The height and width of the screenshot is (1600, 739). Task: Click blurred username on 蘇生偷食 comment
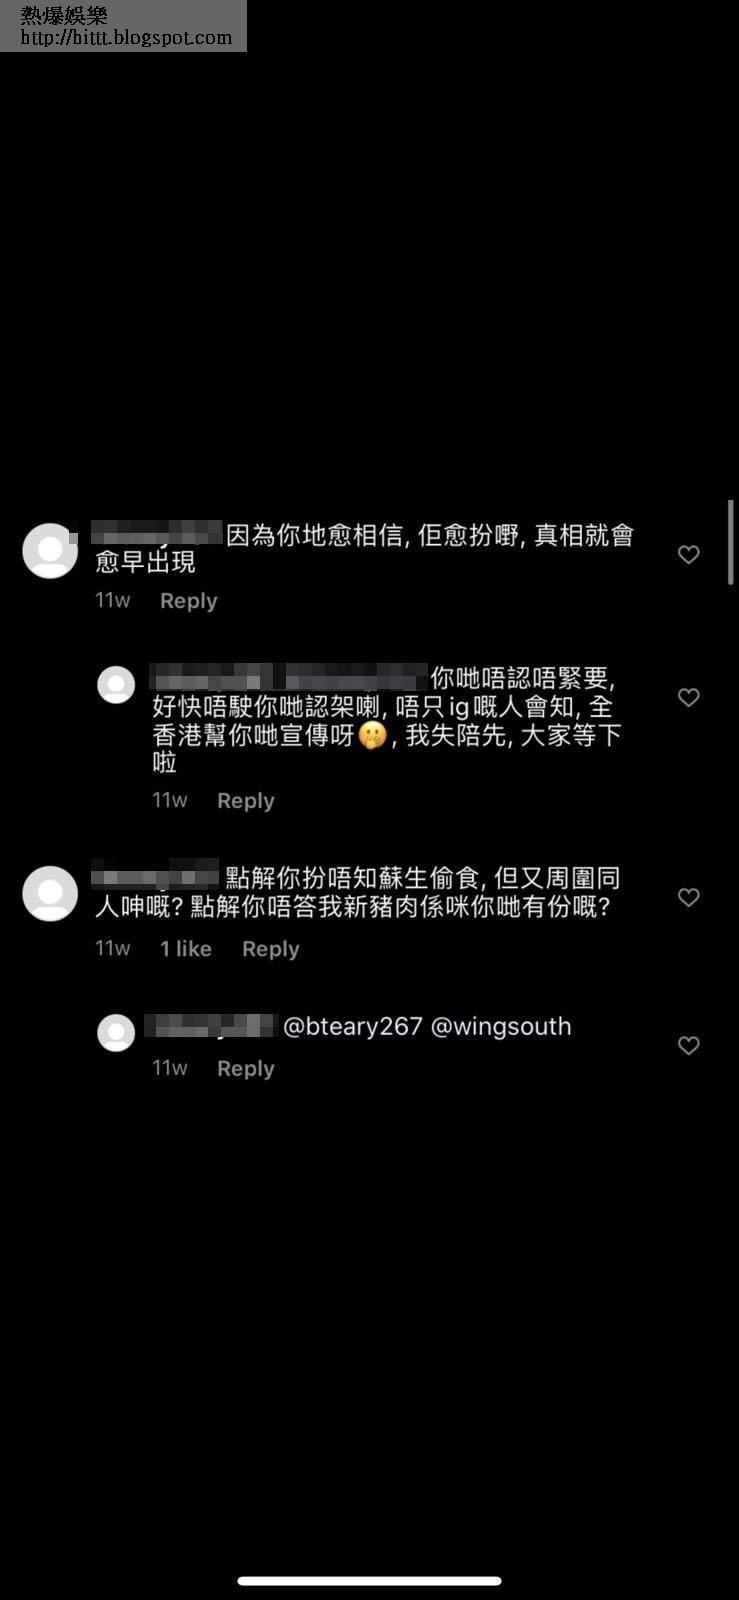click(155, 875)
